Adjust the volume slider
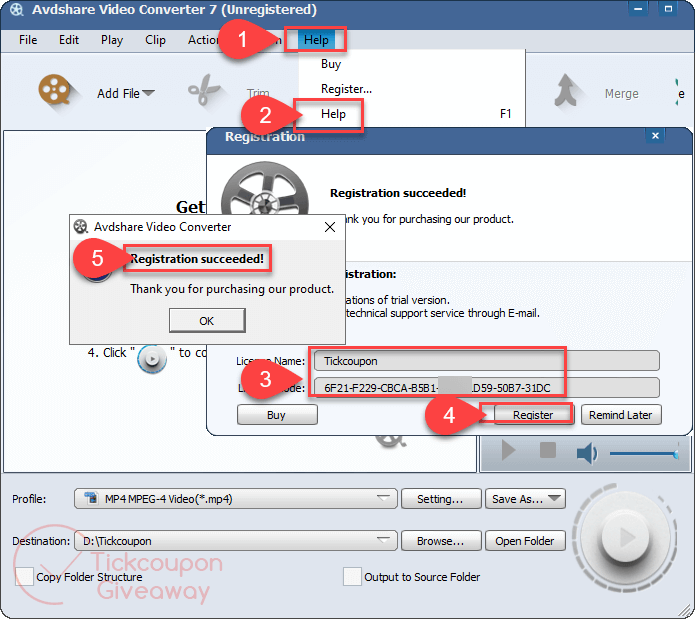The height and width of the screenshot is (619, 695). 644,453
